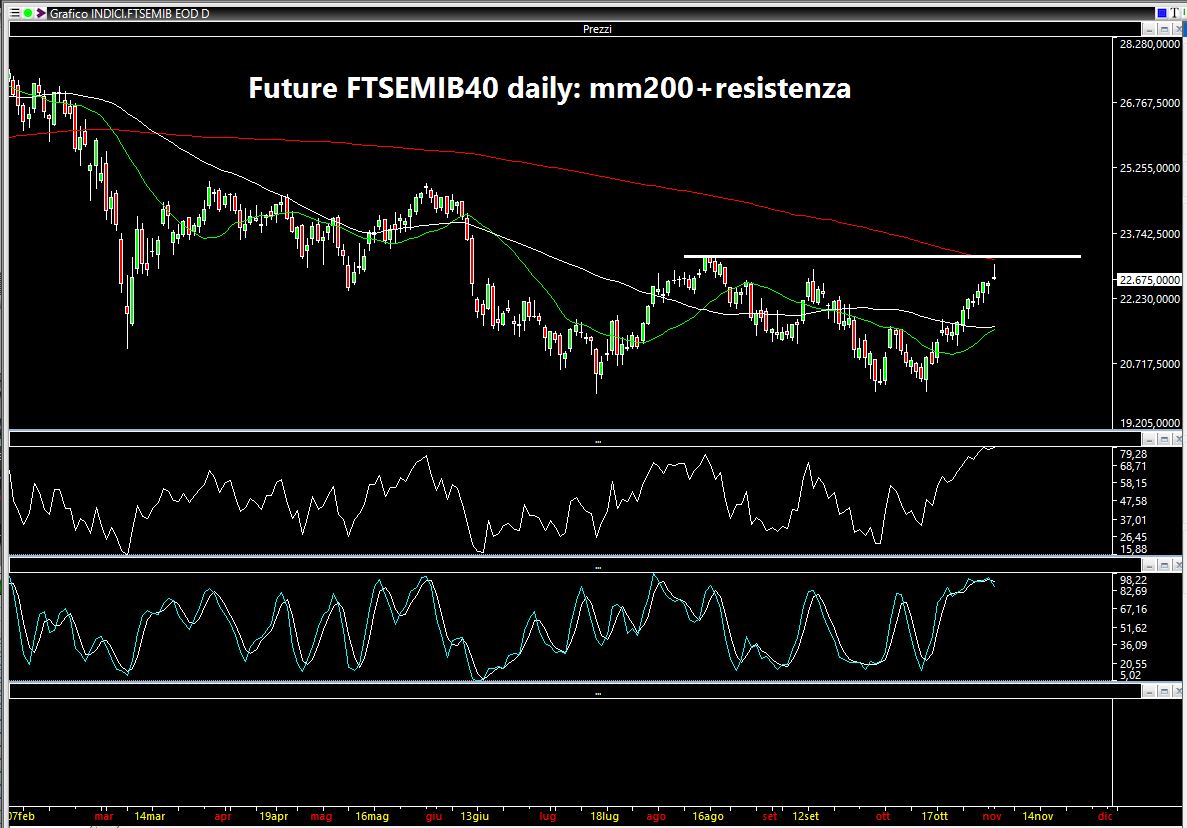Maximize the stochastic panel with 98,22 scale
Screen dimensions: 1187x828
click(1164, 565)
